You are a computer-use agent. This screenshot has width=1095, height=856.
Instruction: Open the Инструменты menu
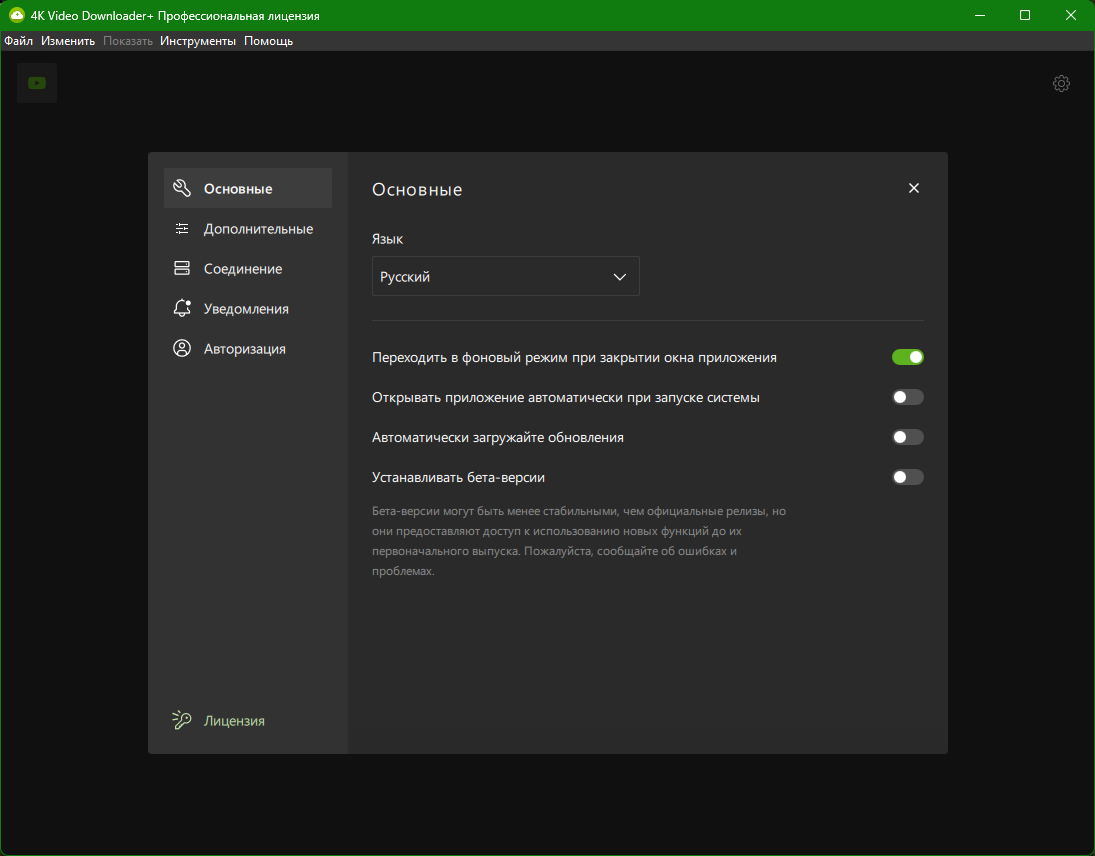[198, 41]
